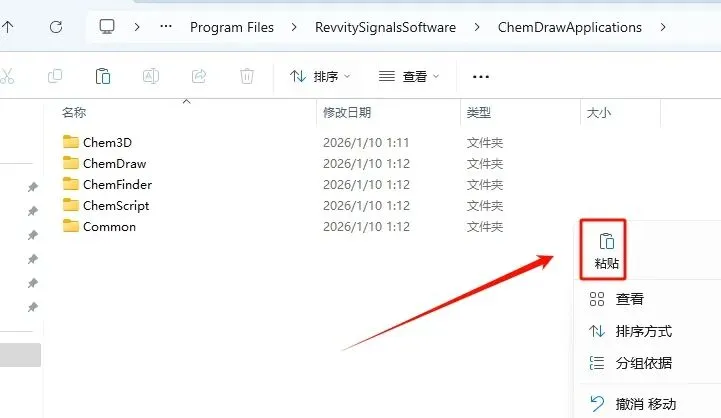Click the Up arrow navigation icon
Viewport: 721px width, 418px height.
pyautogui.click(x=7, y=27)
